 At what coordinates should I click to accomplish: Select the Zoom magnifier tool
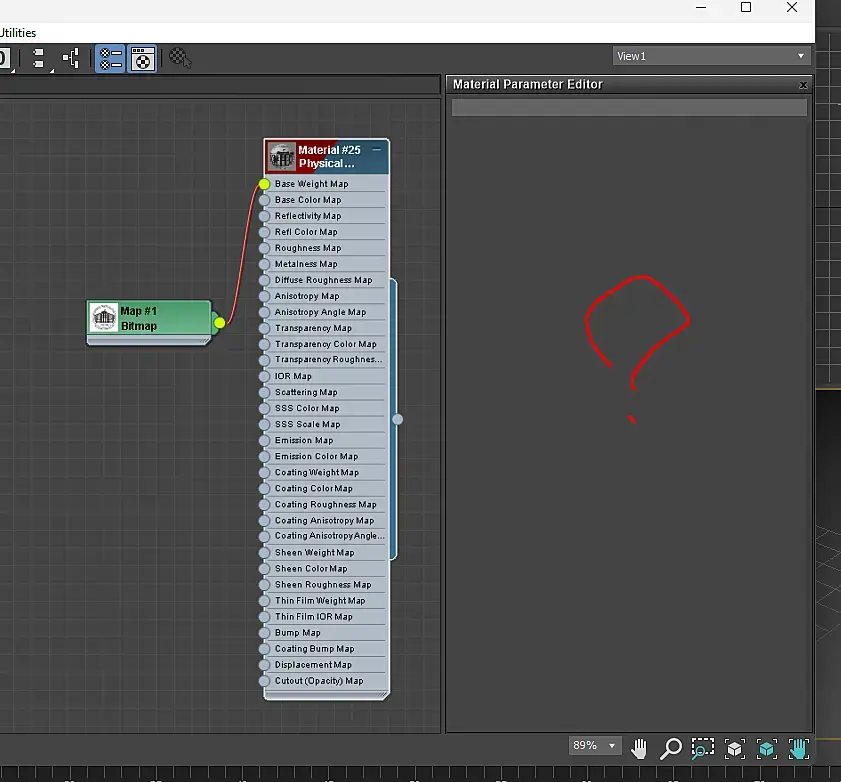[x=671, y=748]
